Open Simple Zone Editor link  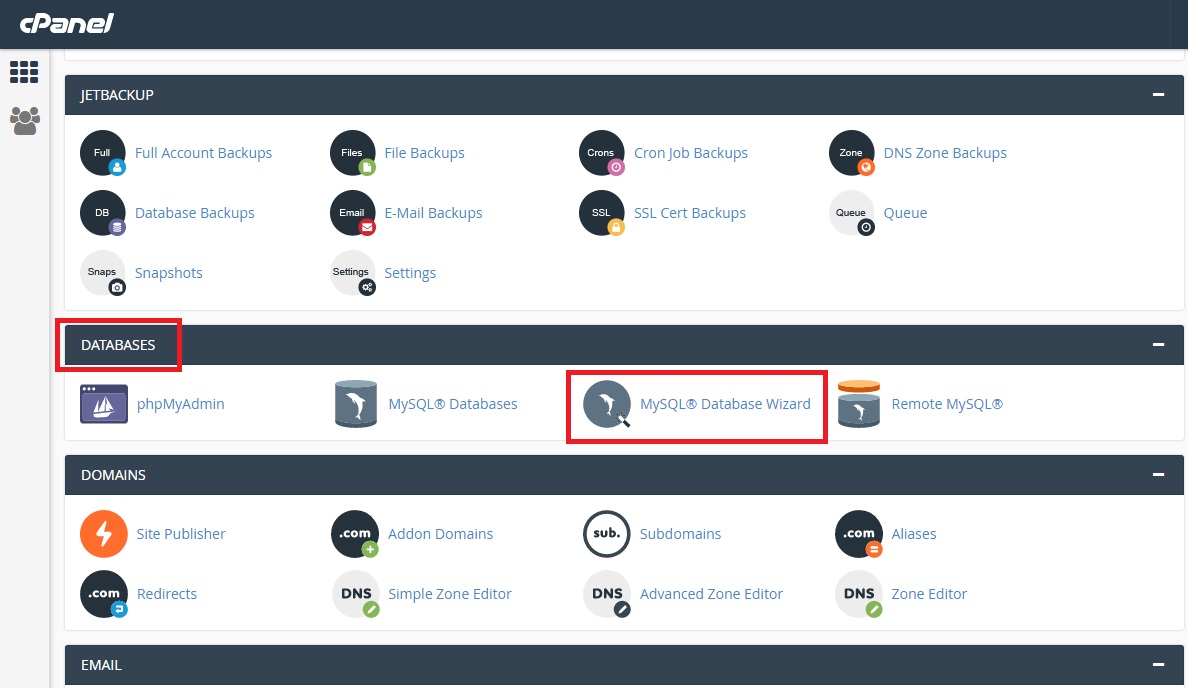coord(450,594)
